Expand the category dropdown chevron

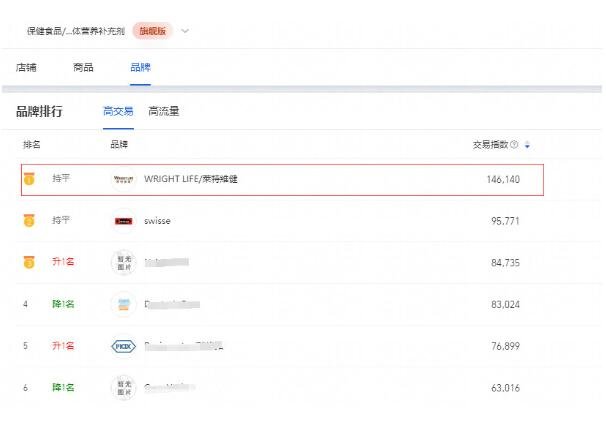pos(185,31)
